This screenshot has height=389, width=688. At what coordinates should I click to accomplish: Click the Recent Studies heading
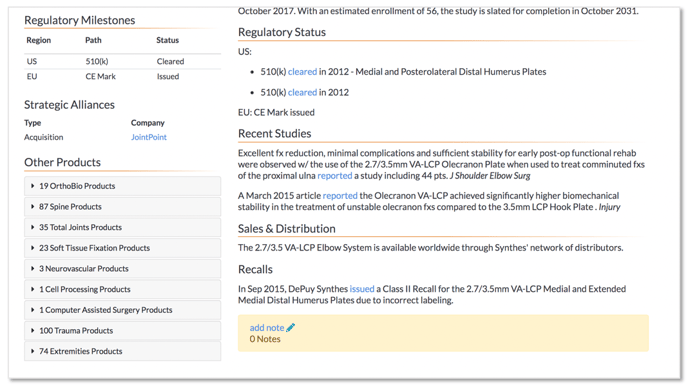point(275,133)
